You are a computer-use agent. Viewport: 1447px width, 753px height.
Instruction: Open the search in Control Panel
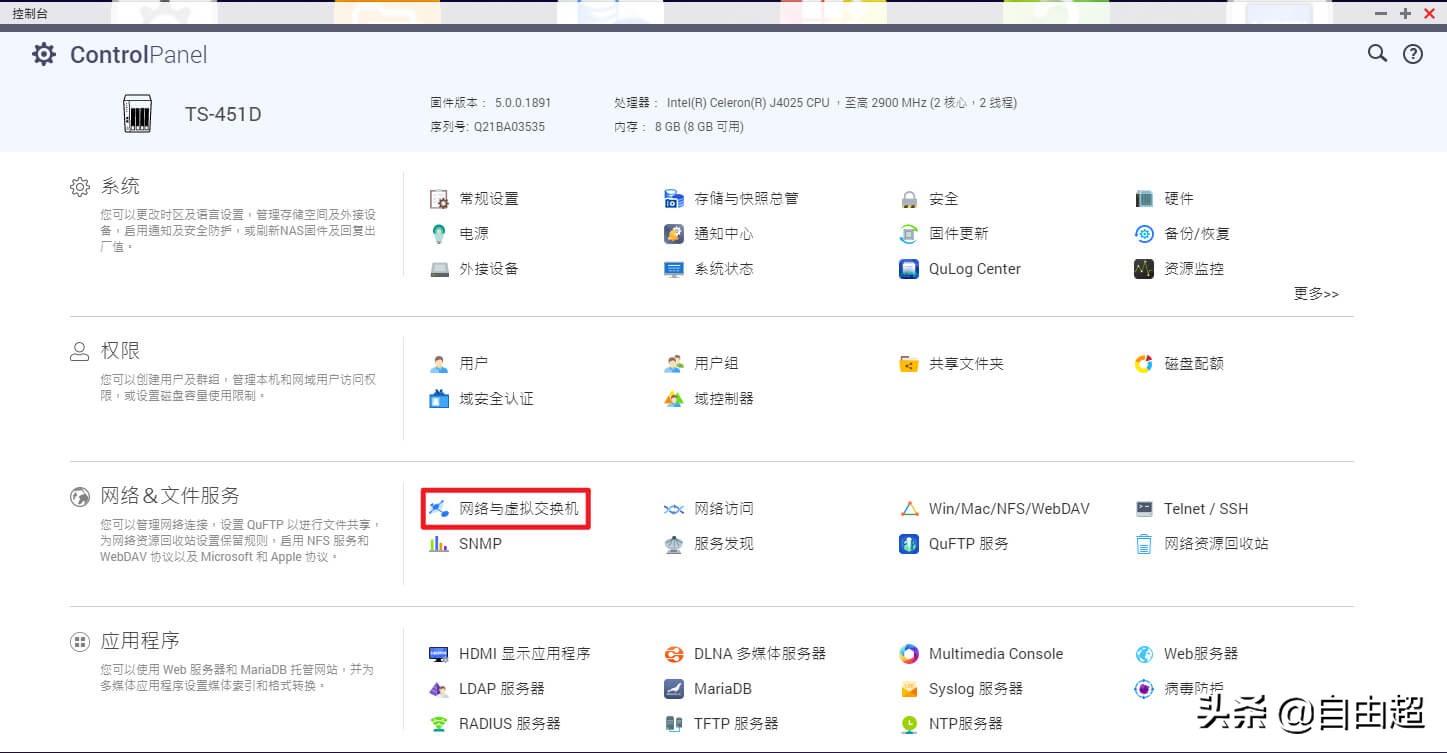[1377, 54]
